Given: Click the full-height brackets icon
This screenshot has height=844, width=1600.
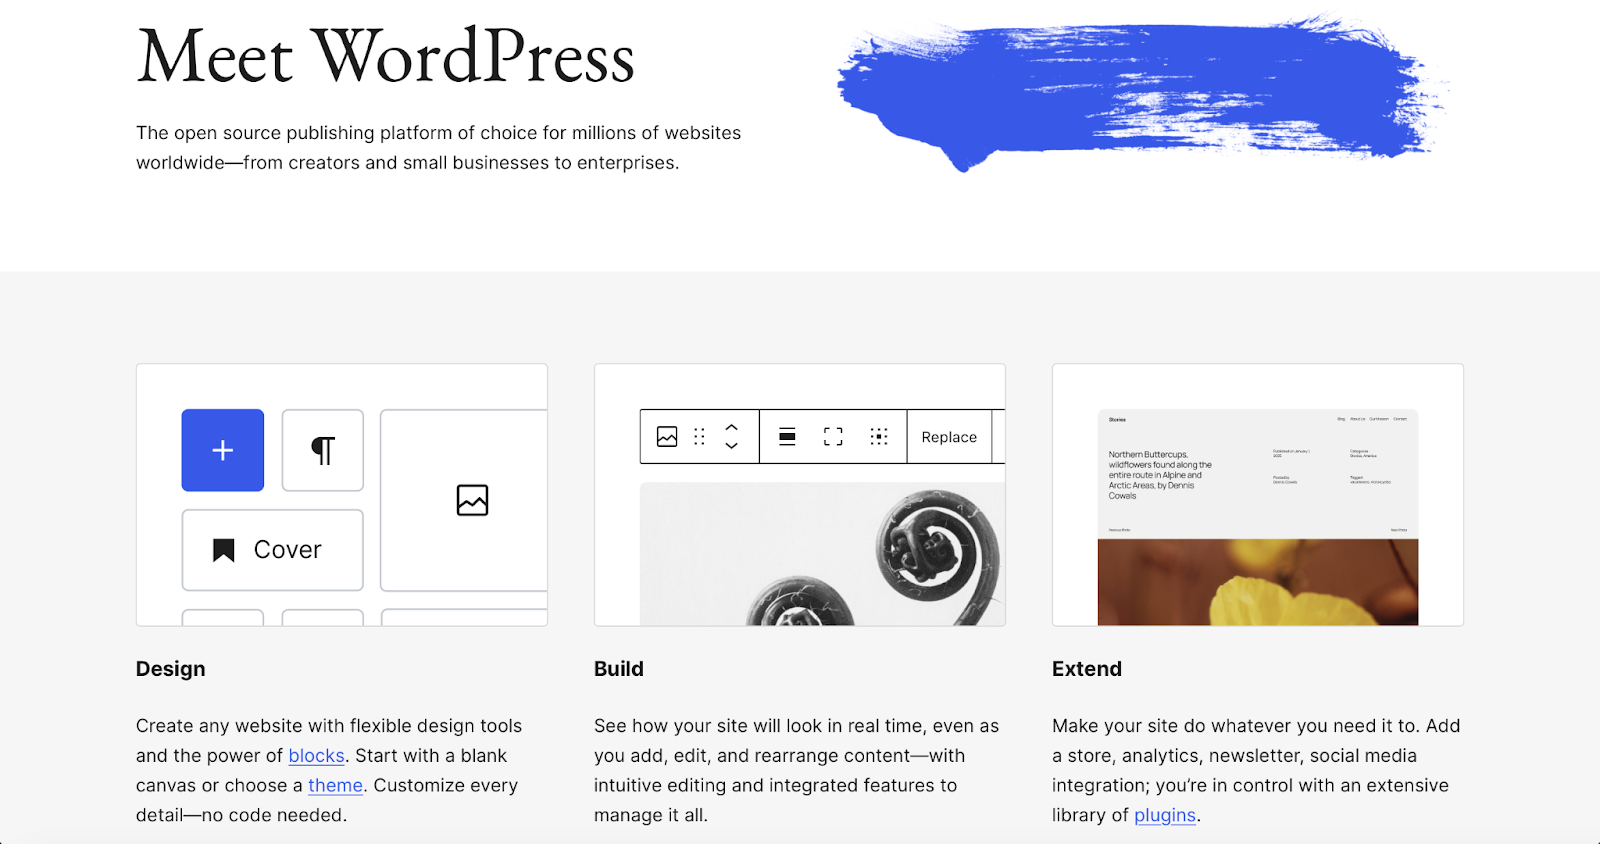Looking at the screenshot, I should tap(833, 437).
